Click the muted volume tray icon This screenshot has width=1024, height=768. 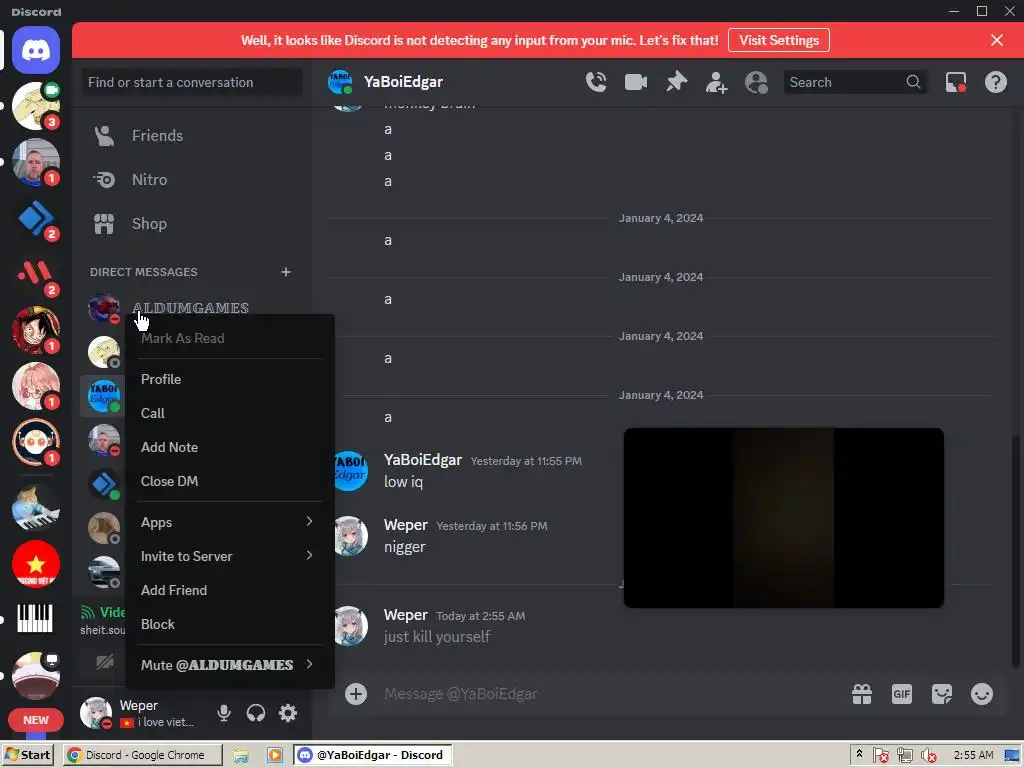(928, 756)
